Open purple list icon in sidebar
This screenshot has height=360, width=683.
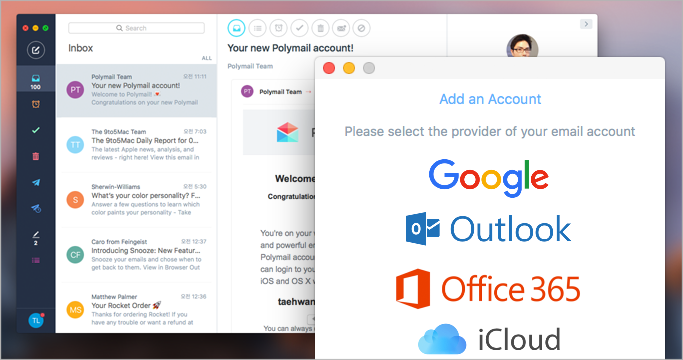pyautogui.click(x=36, y=260)
